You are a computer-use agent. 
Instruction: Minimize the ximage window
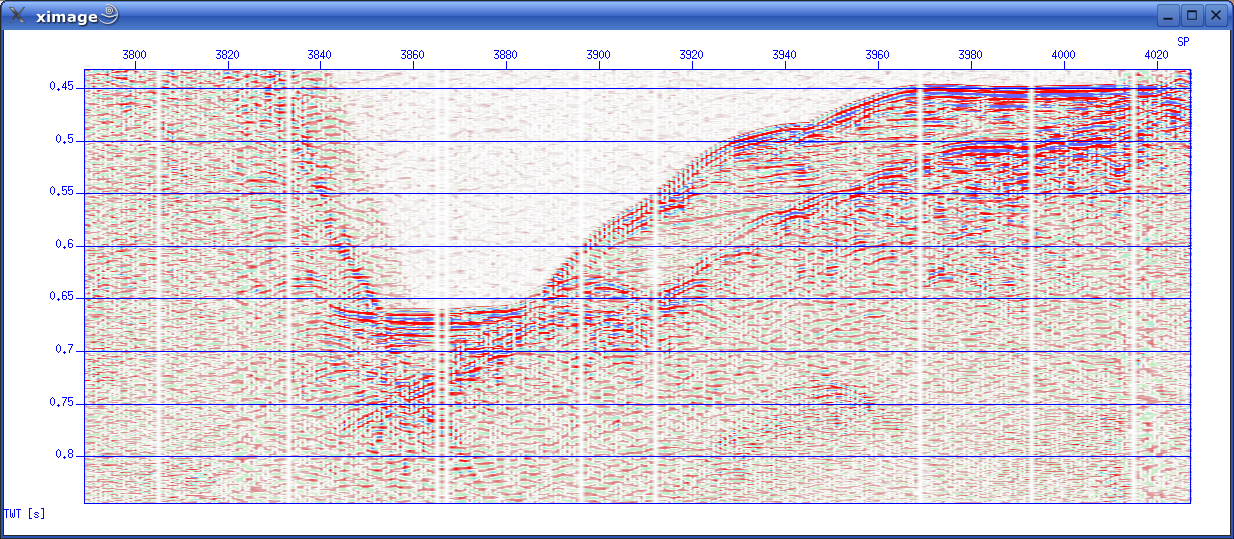pyautogui.click(x=1168, y=15)
